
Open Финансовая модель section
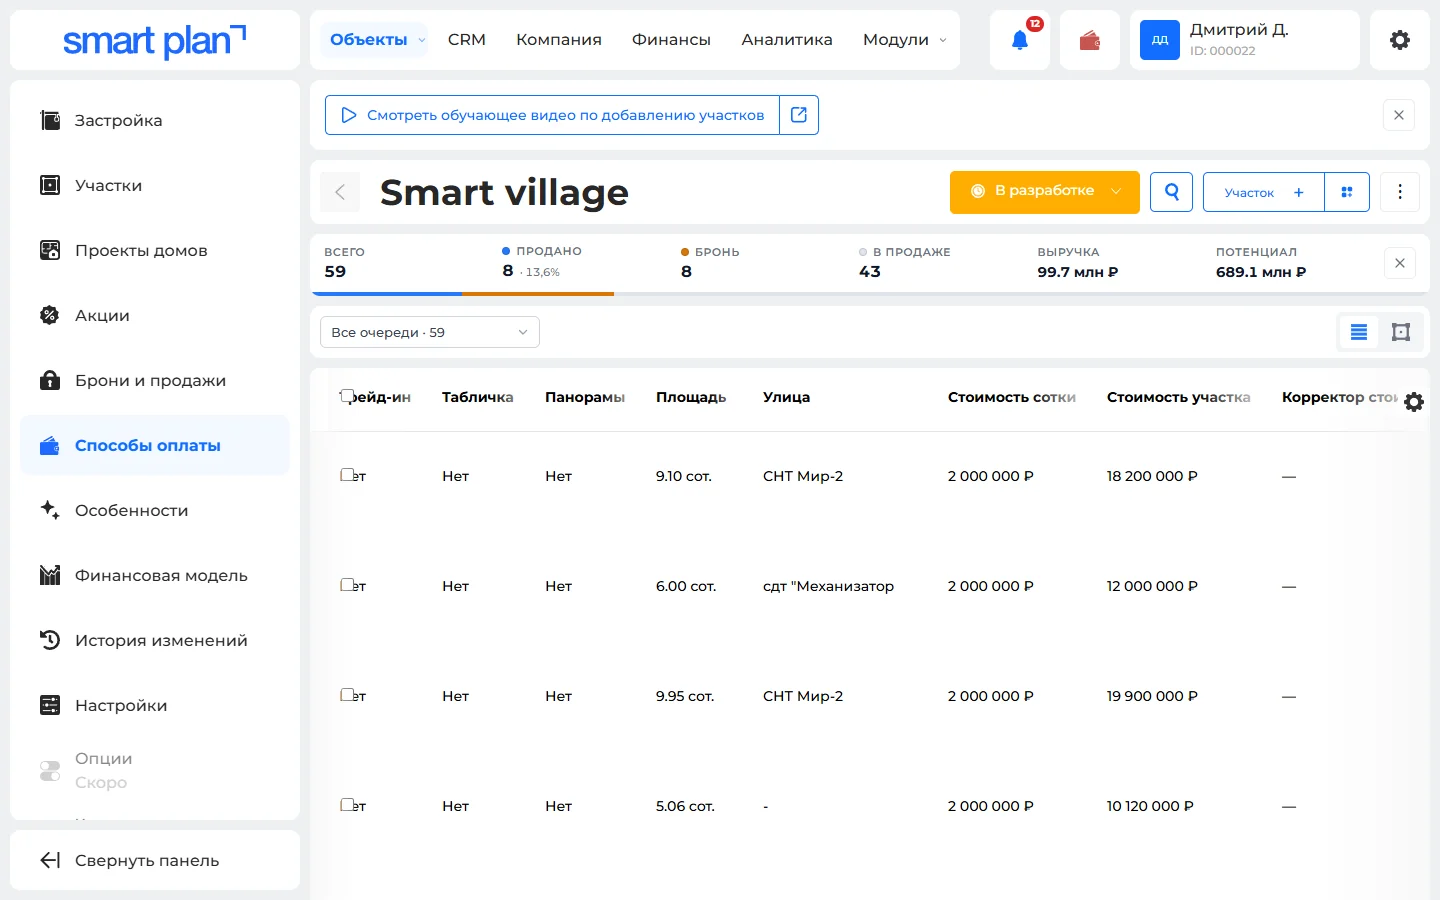155,575
